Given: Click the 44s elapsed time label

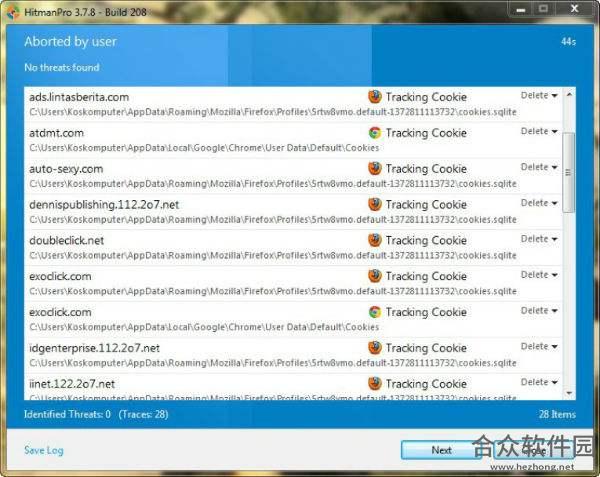Looking at the screenshot, I should 568,41.
